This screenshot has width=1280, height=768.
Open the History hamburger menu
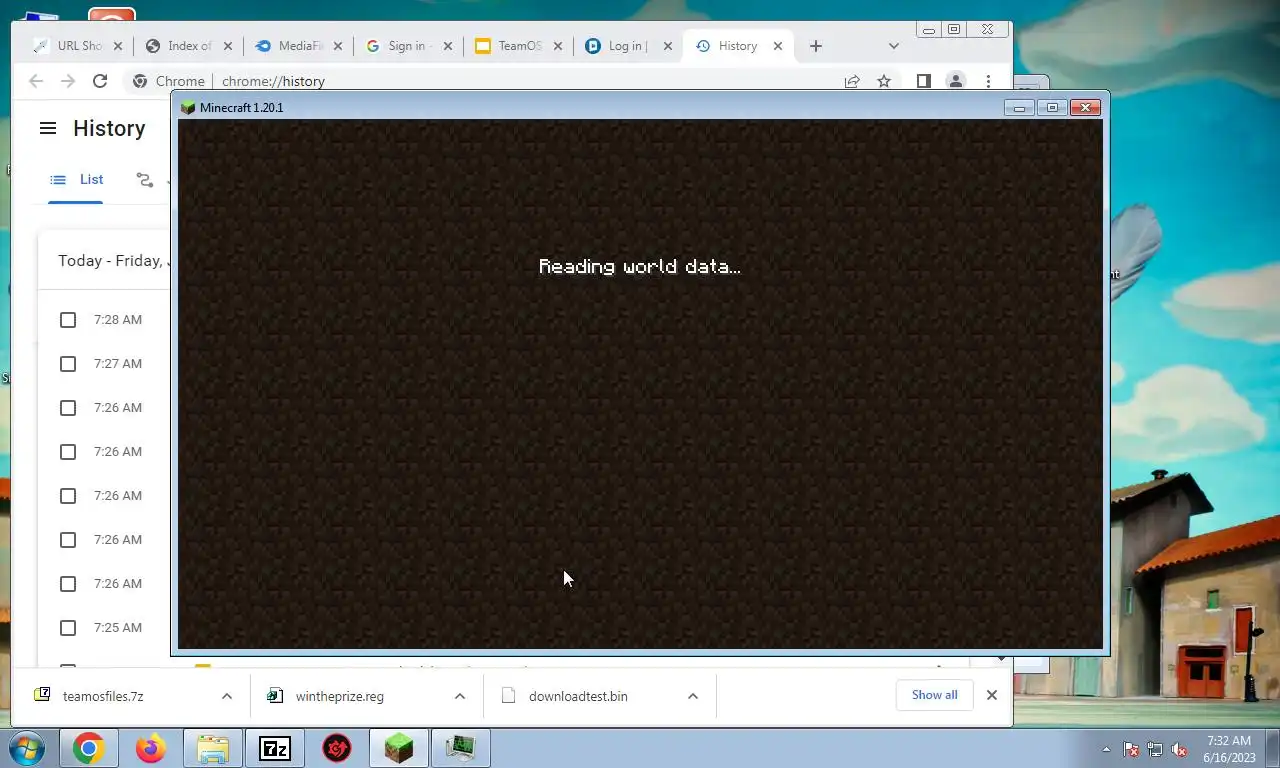[x=47, y=128]
